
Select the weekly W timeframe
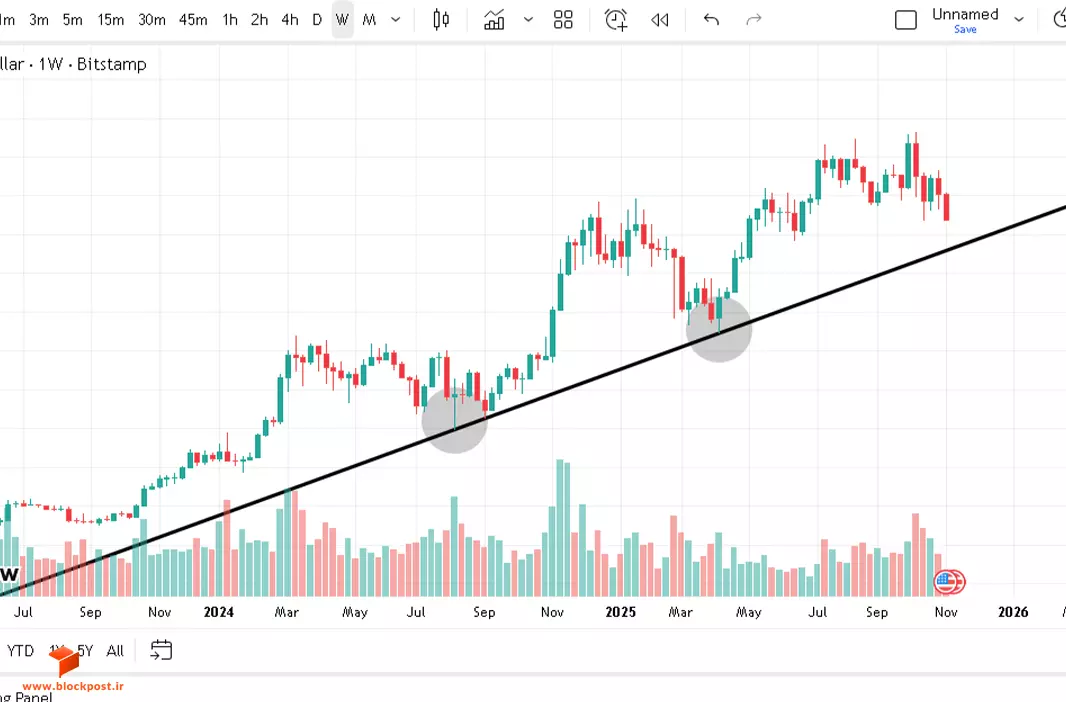342,20
